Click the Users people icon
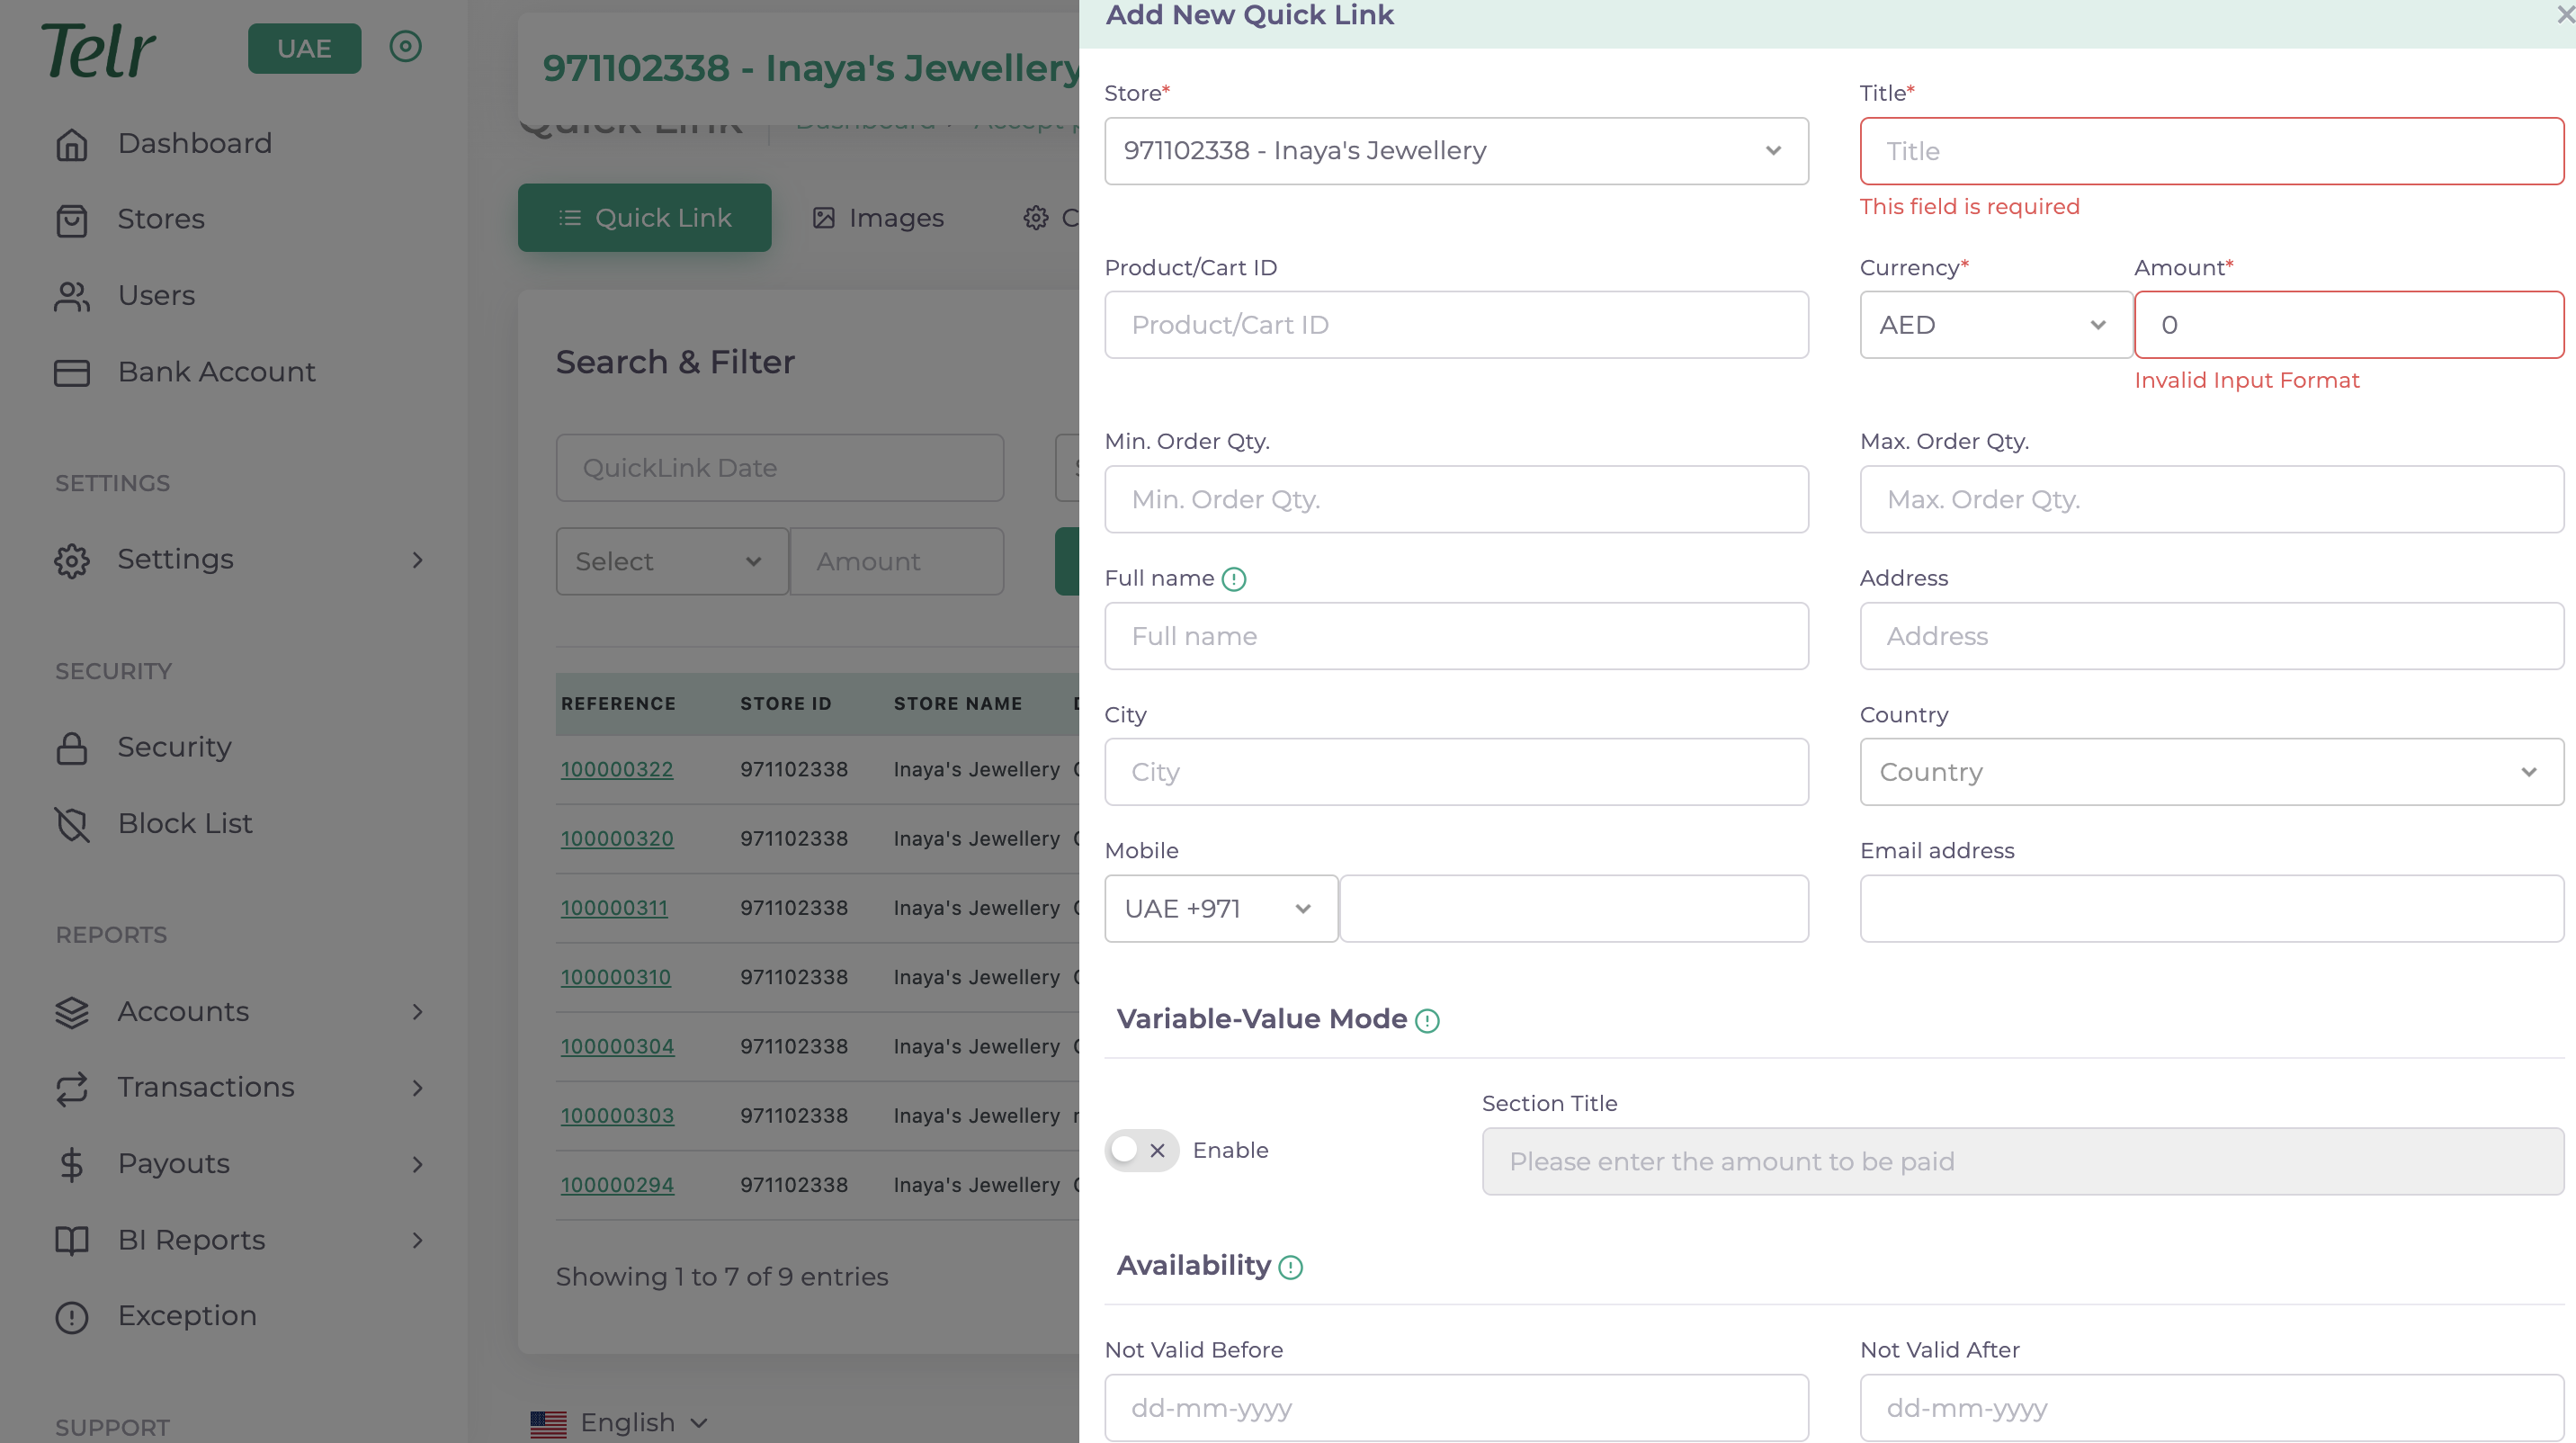 [x=72, y=296]
